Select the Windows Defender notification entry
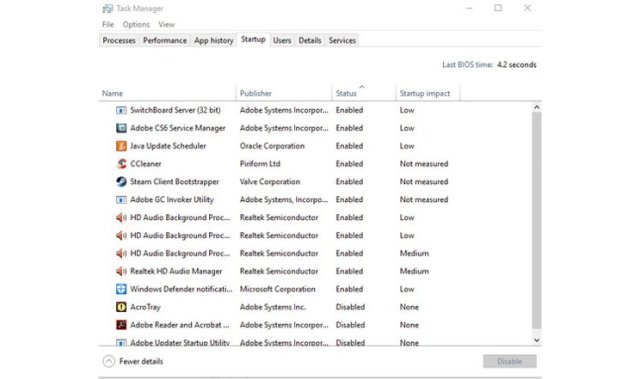 click(181, 289)
